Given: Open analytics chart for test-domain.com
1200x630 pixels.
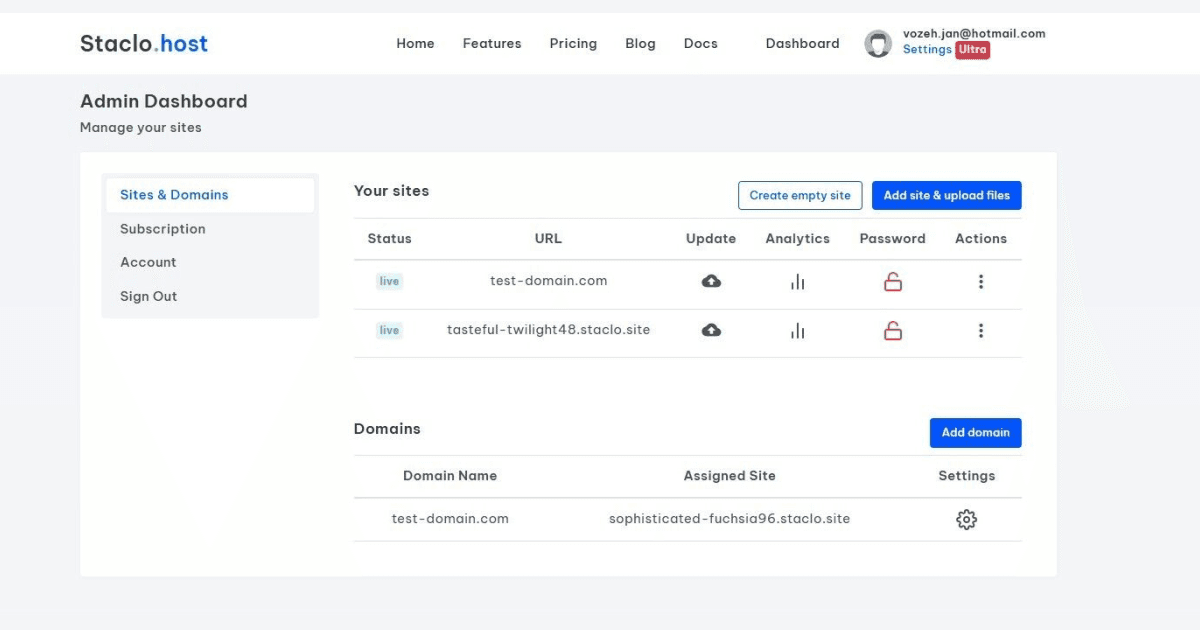Looking at the screenshot, I should tap(797, 282).
